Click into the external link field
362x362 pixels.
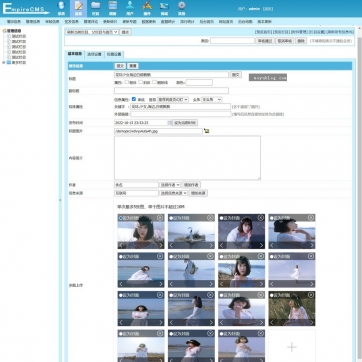pyautogui.click(x=180, y=114)
